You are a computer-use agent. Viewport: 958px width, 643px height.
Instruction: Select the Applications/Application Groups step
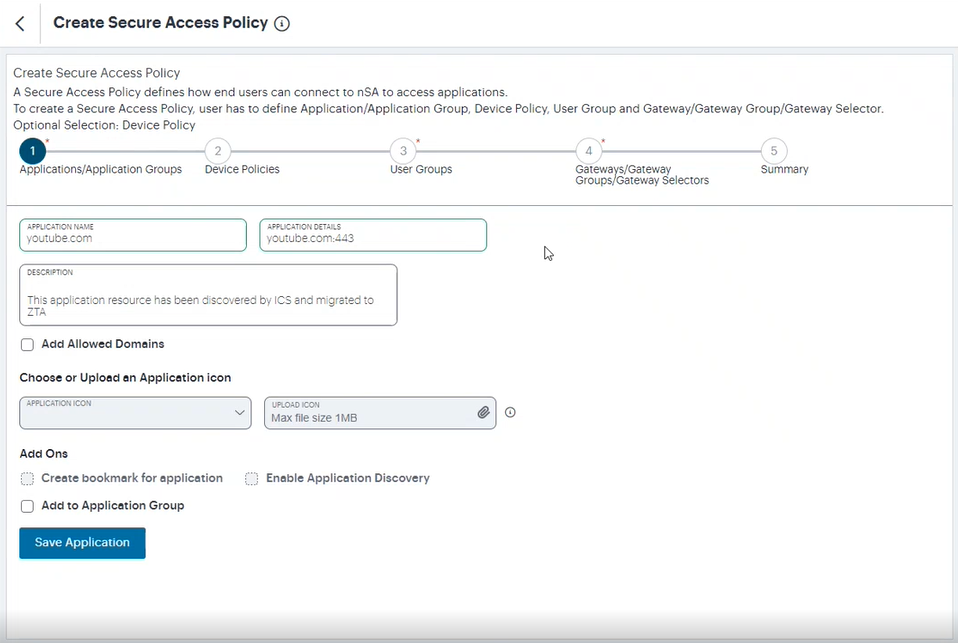[x=32, y=151]
